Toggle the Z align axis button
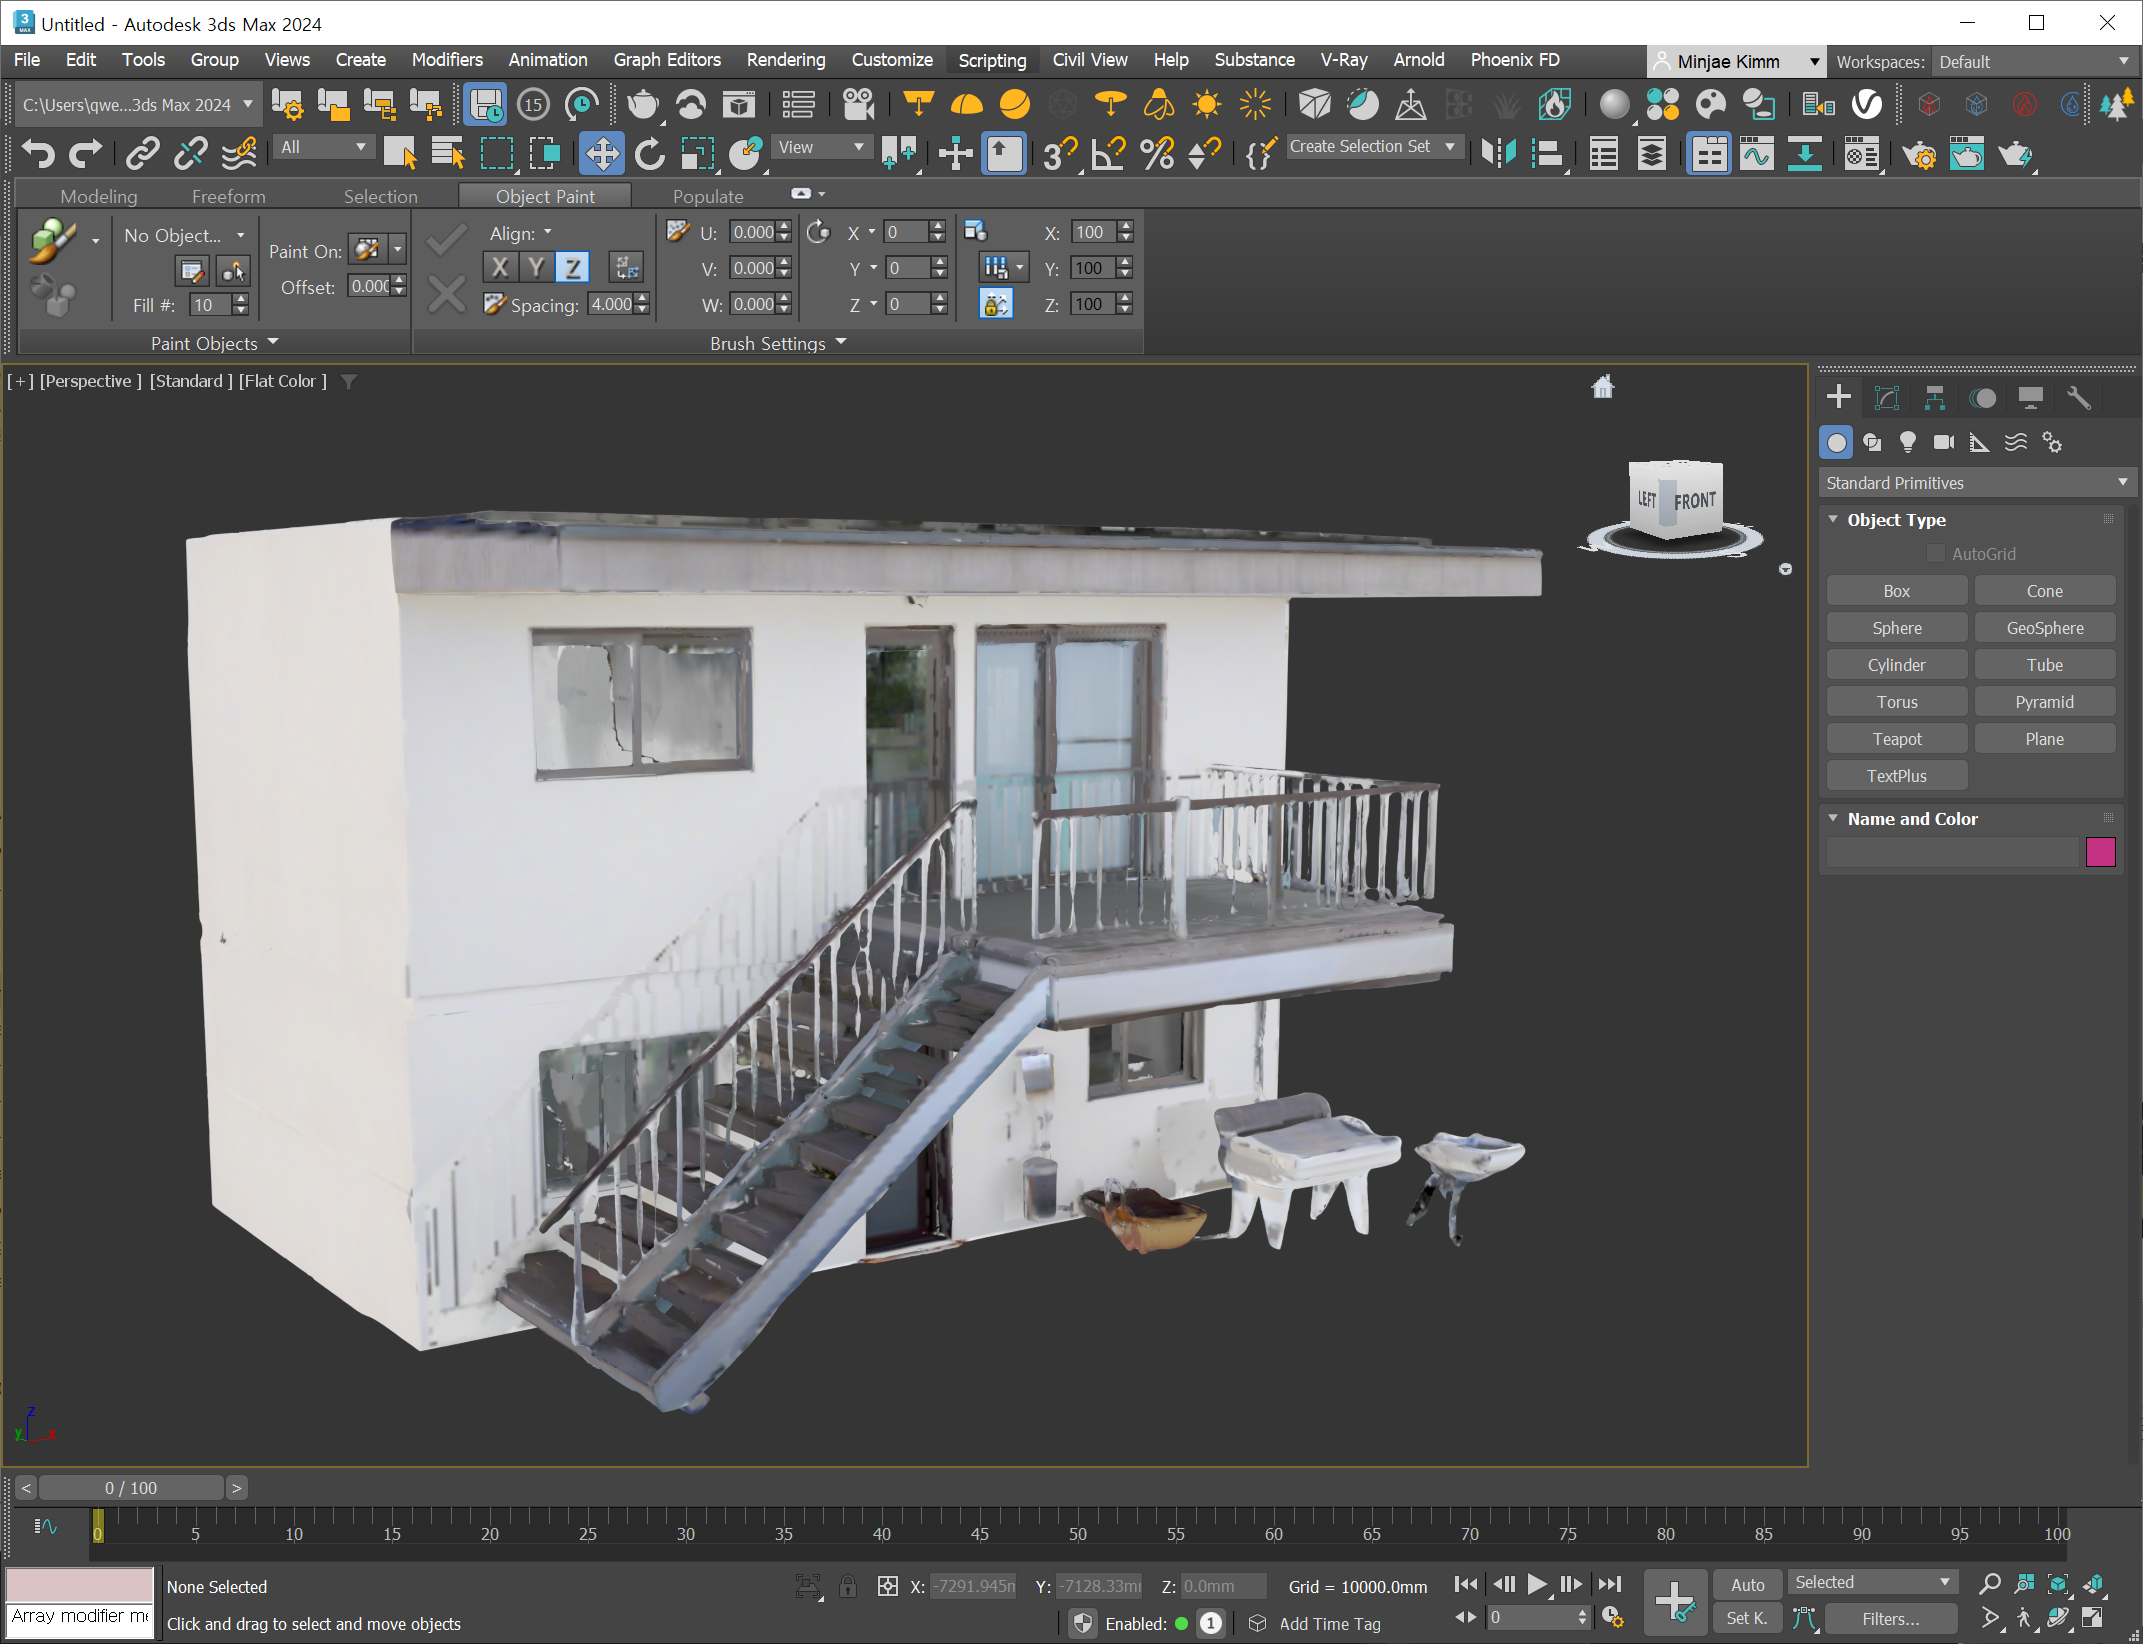 (x=572, y=267)
